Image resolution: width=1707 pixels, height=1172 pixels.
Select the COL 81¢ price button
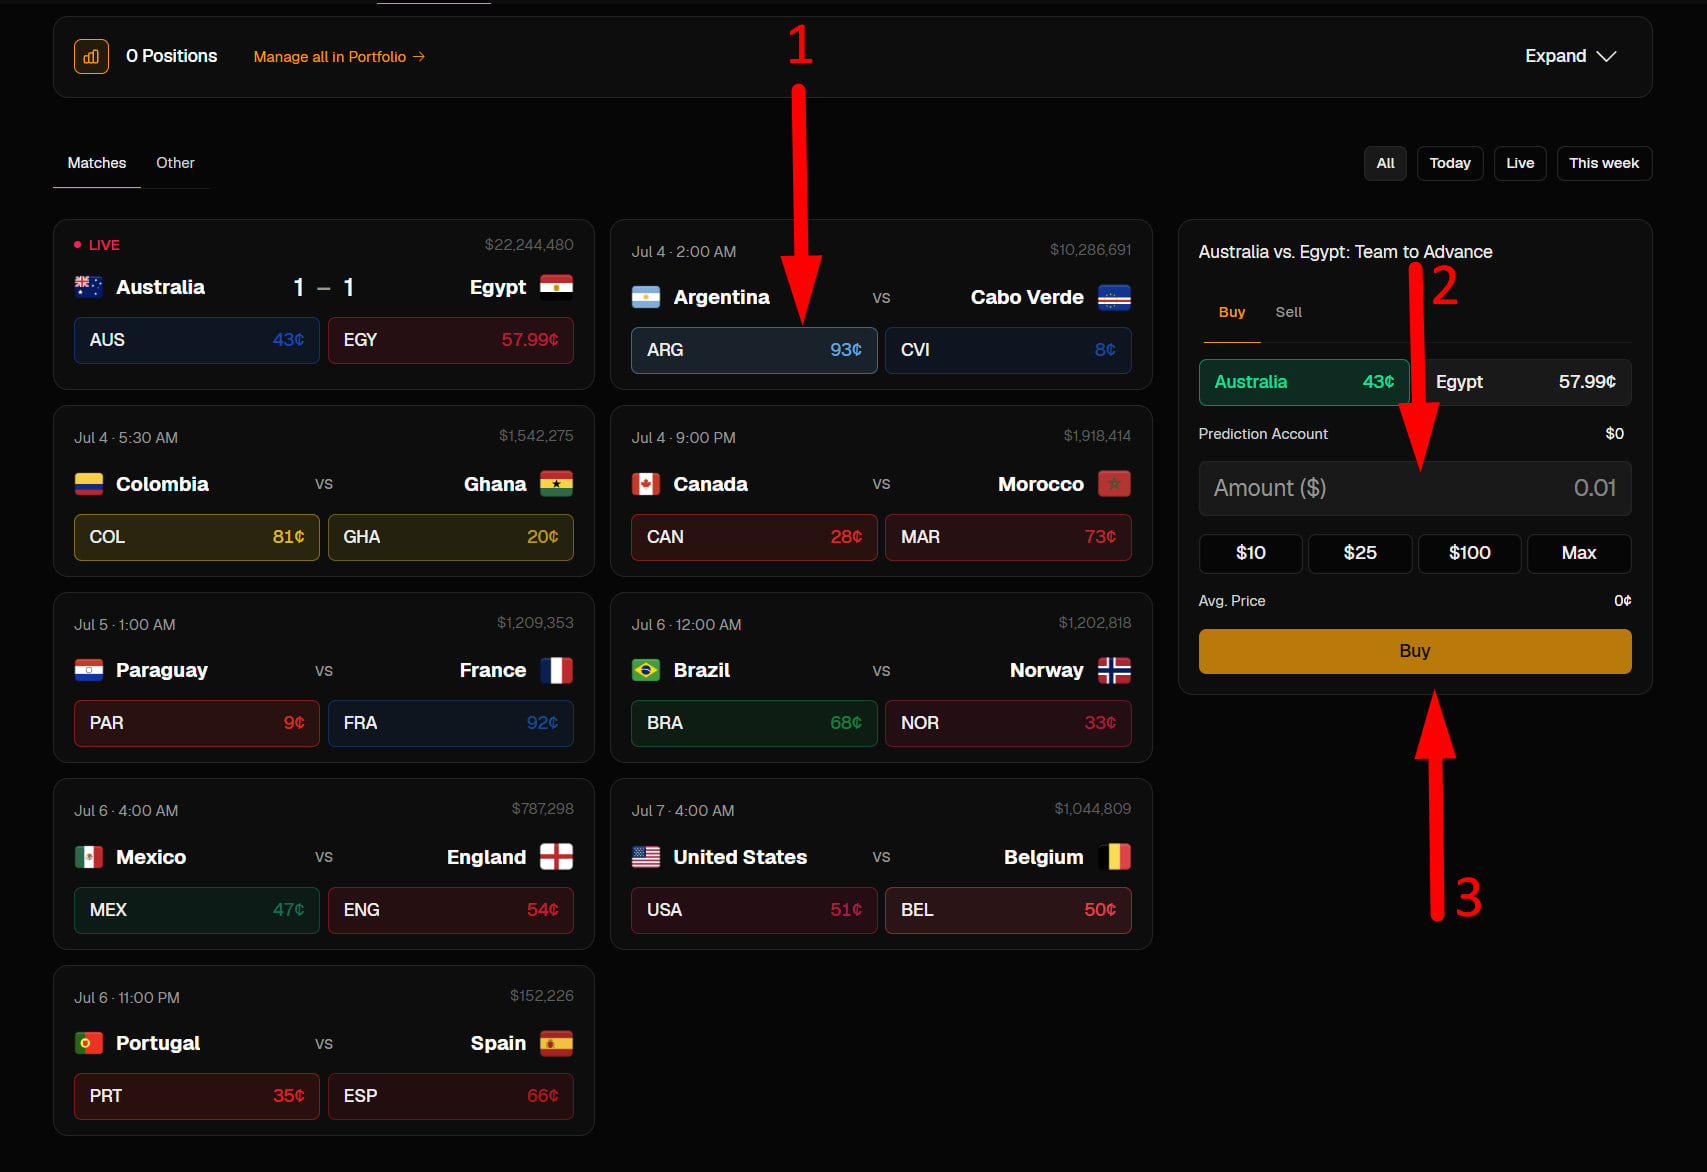(x=197, y=537)
